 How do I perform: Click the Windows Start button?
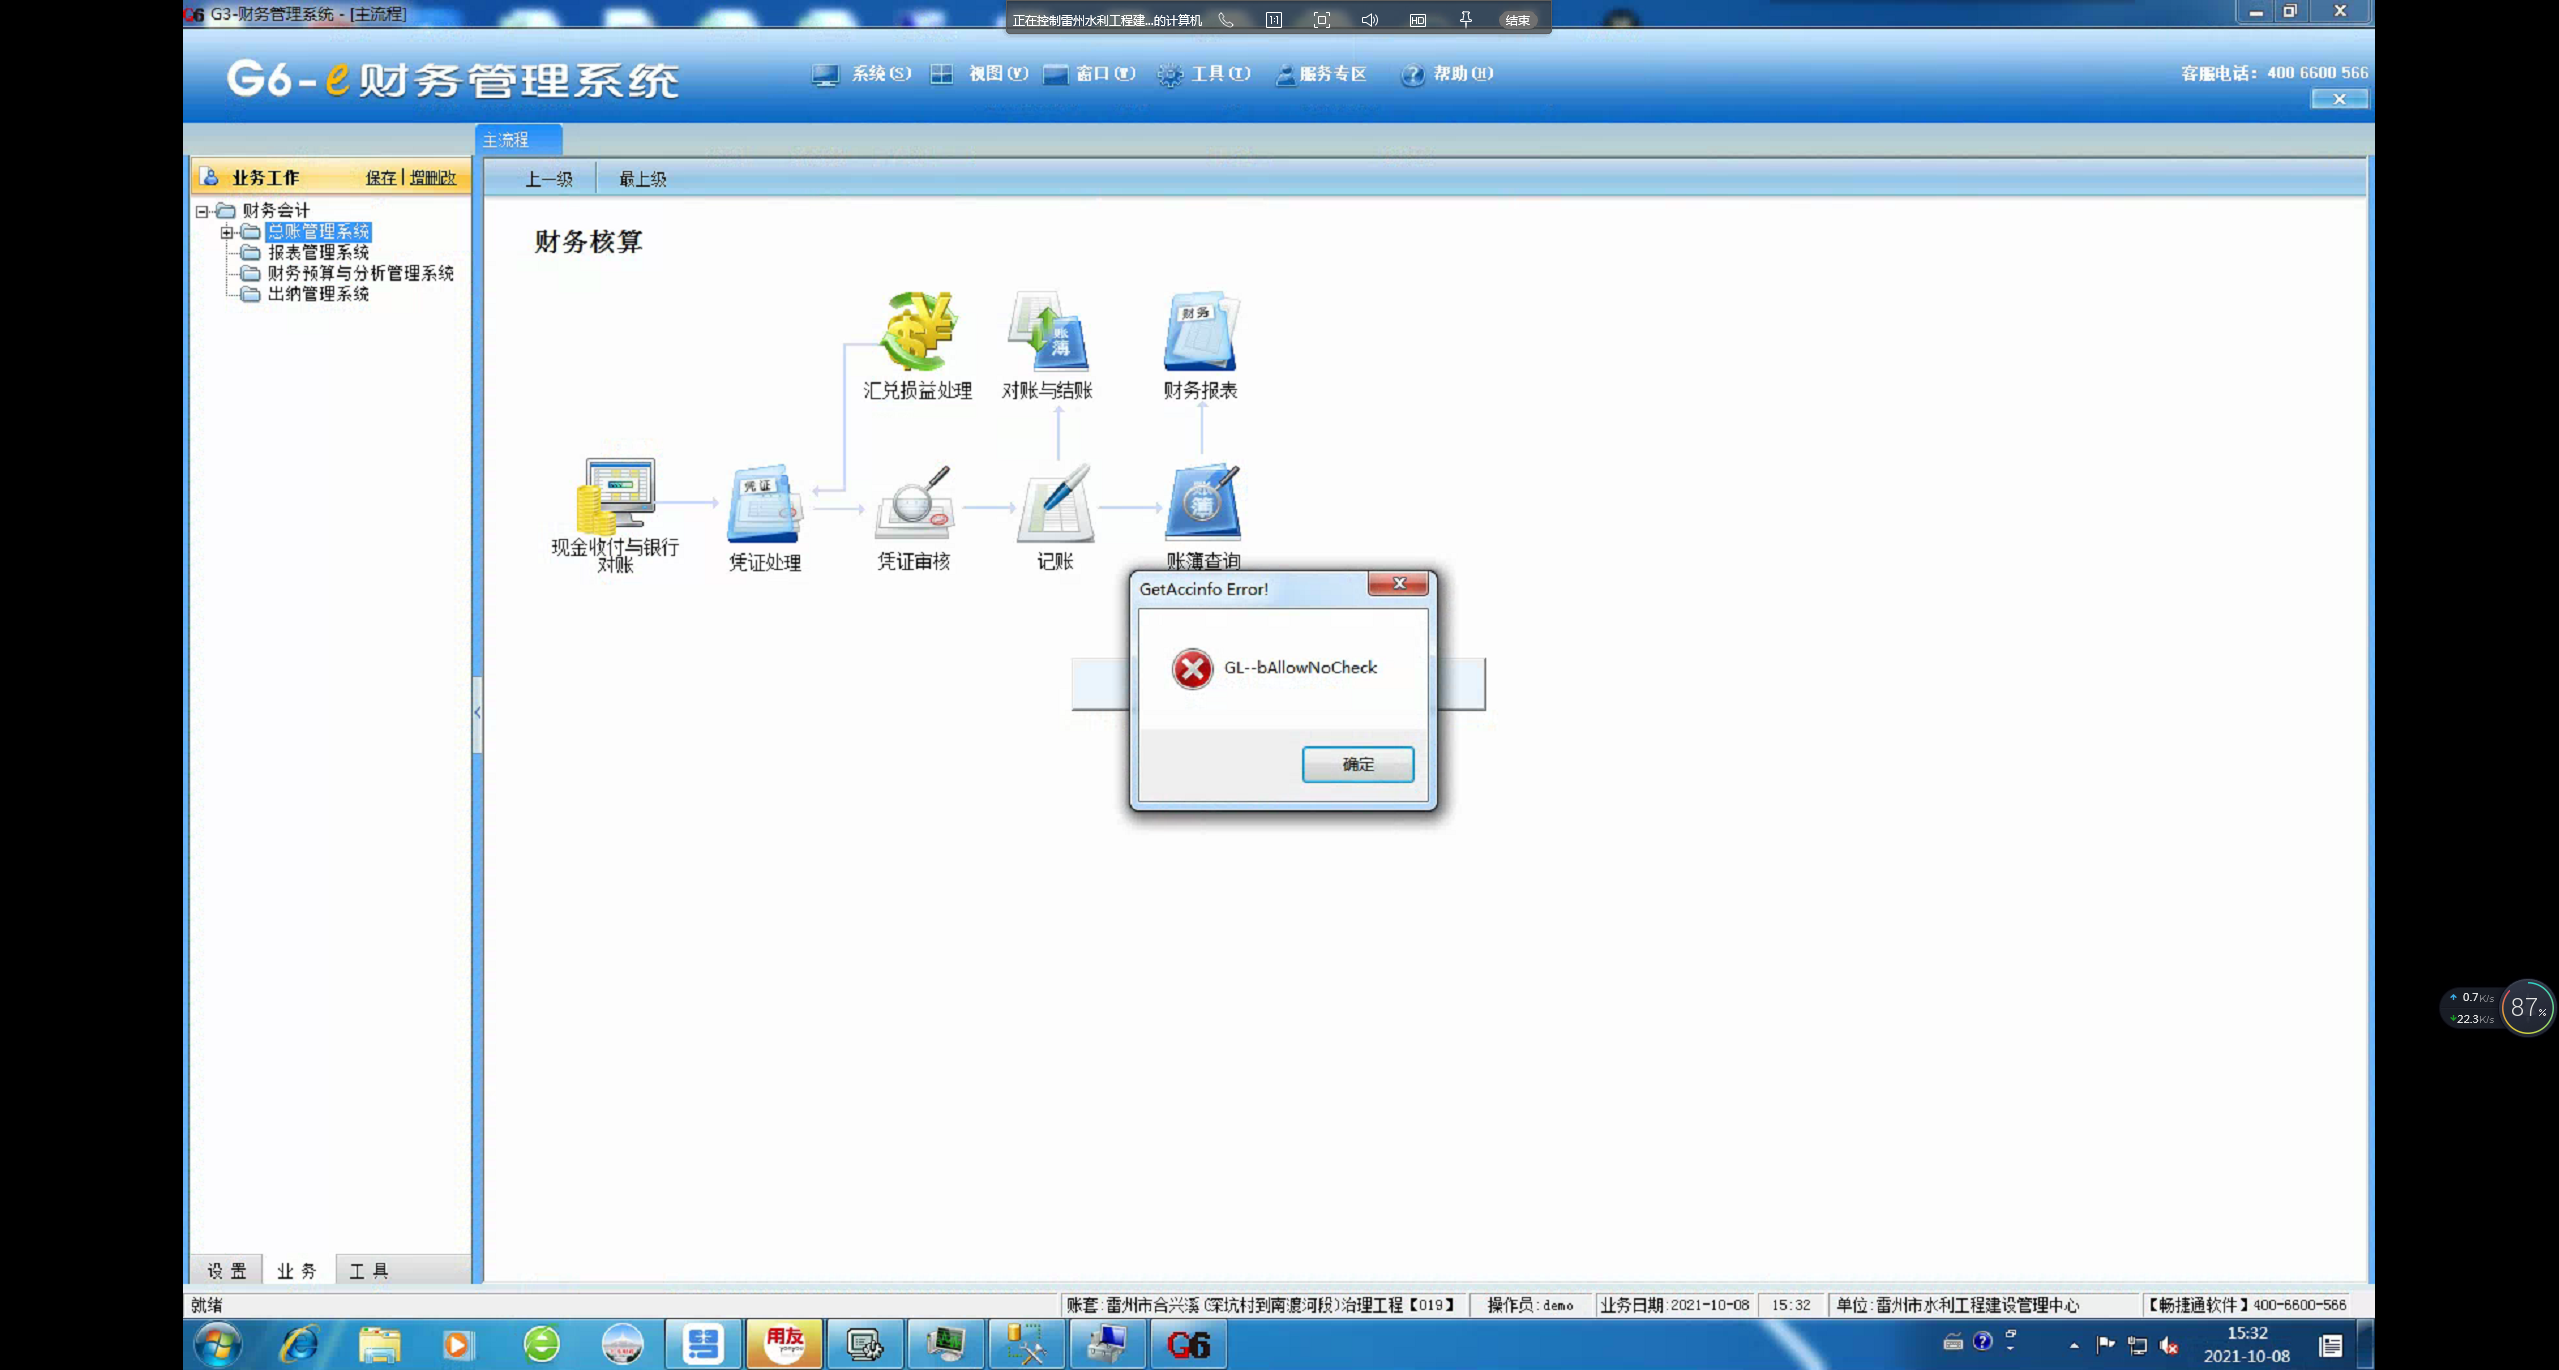218,1344
